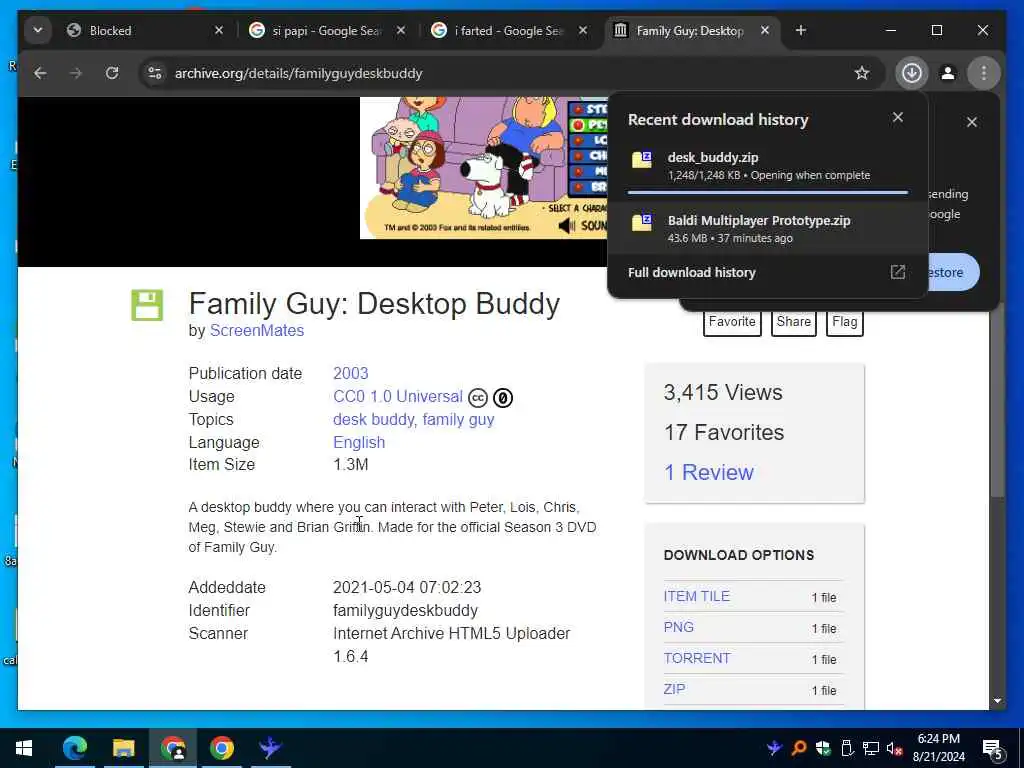Open the second Chrome taskbar icon
This screenshot has width=1024, height=768.
pos(221,748)
